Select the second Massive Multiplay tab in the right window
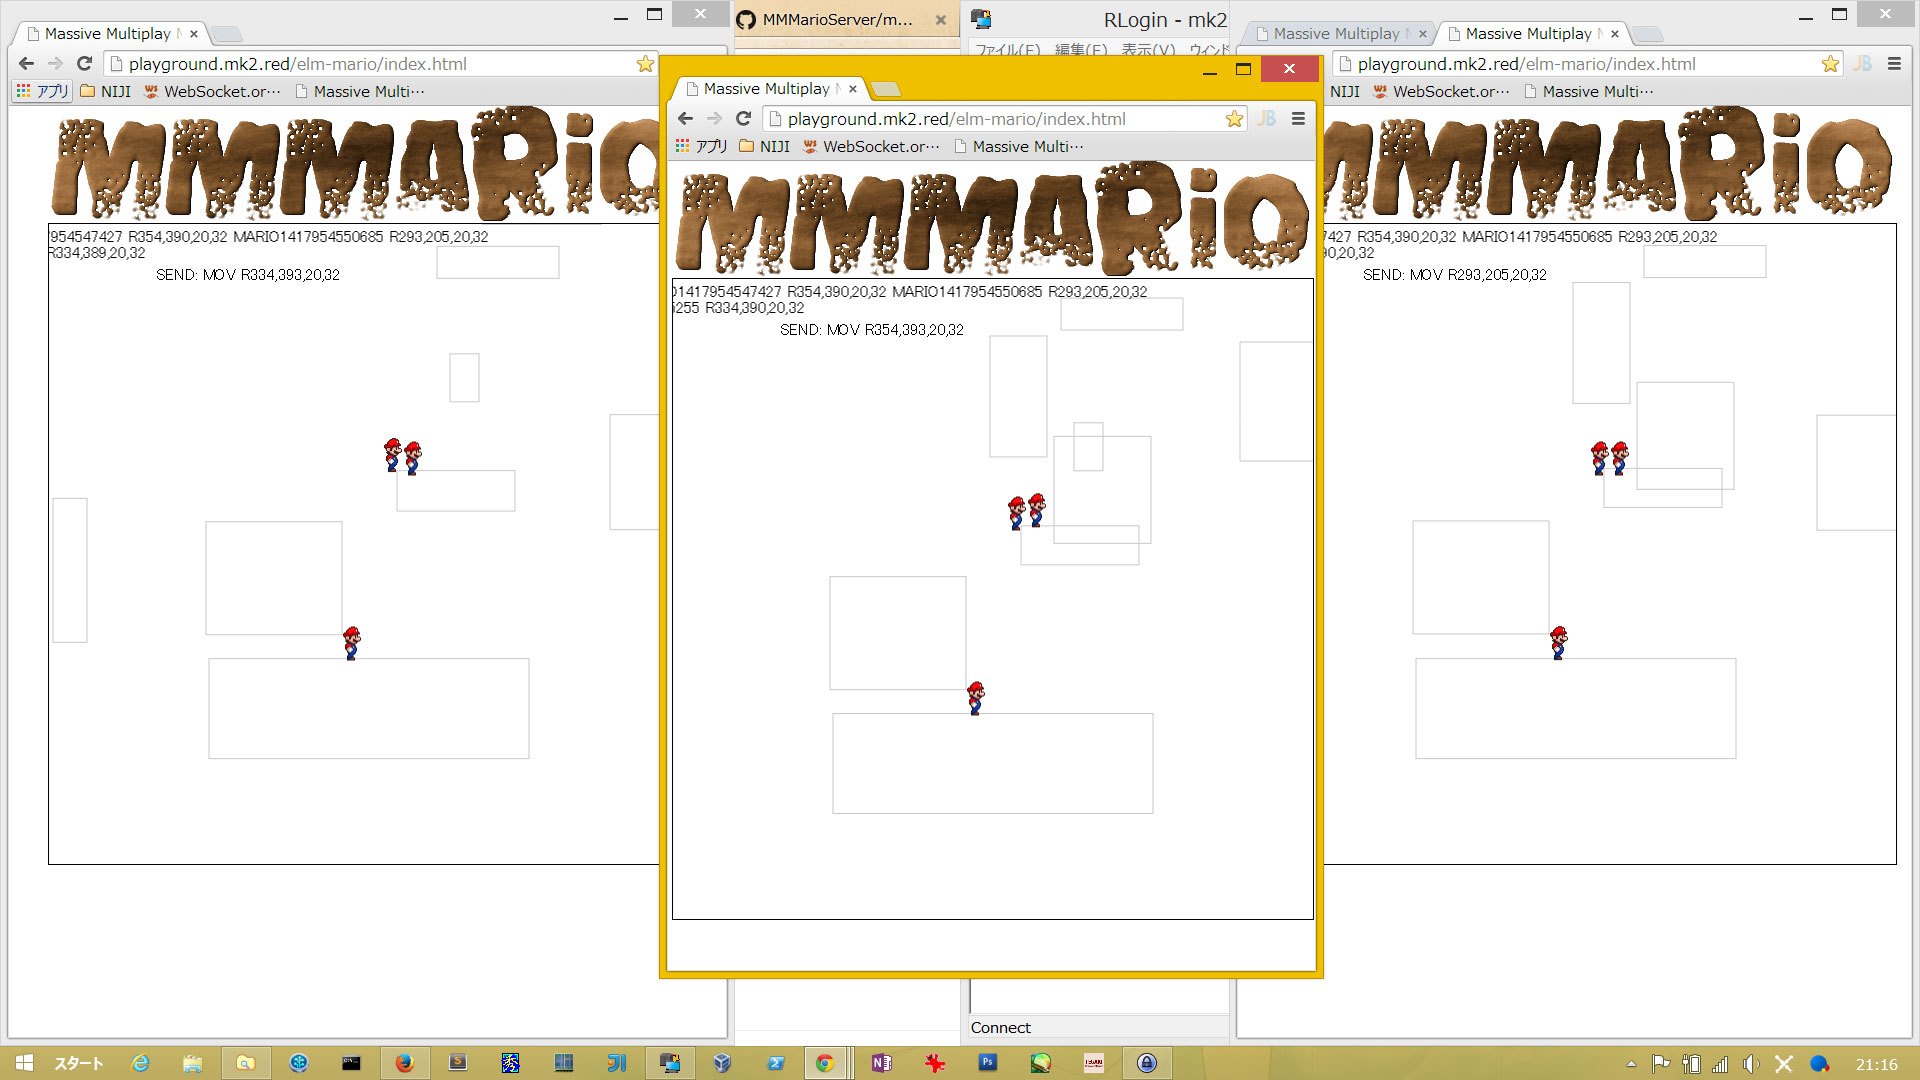 point(1528,34)
